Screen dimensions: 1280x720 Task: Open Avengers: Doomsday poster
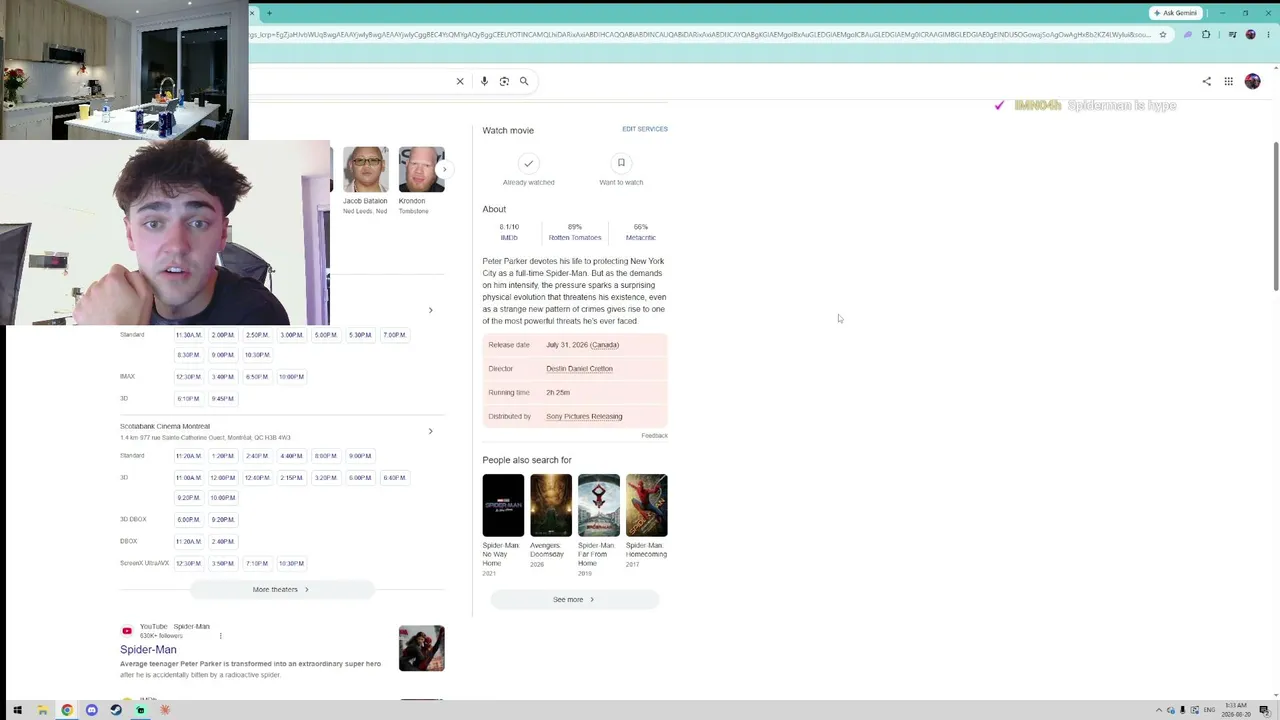(551, 506)
